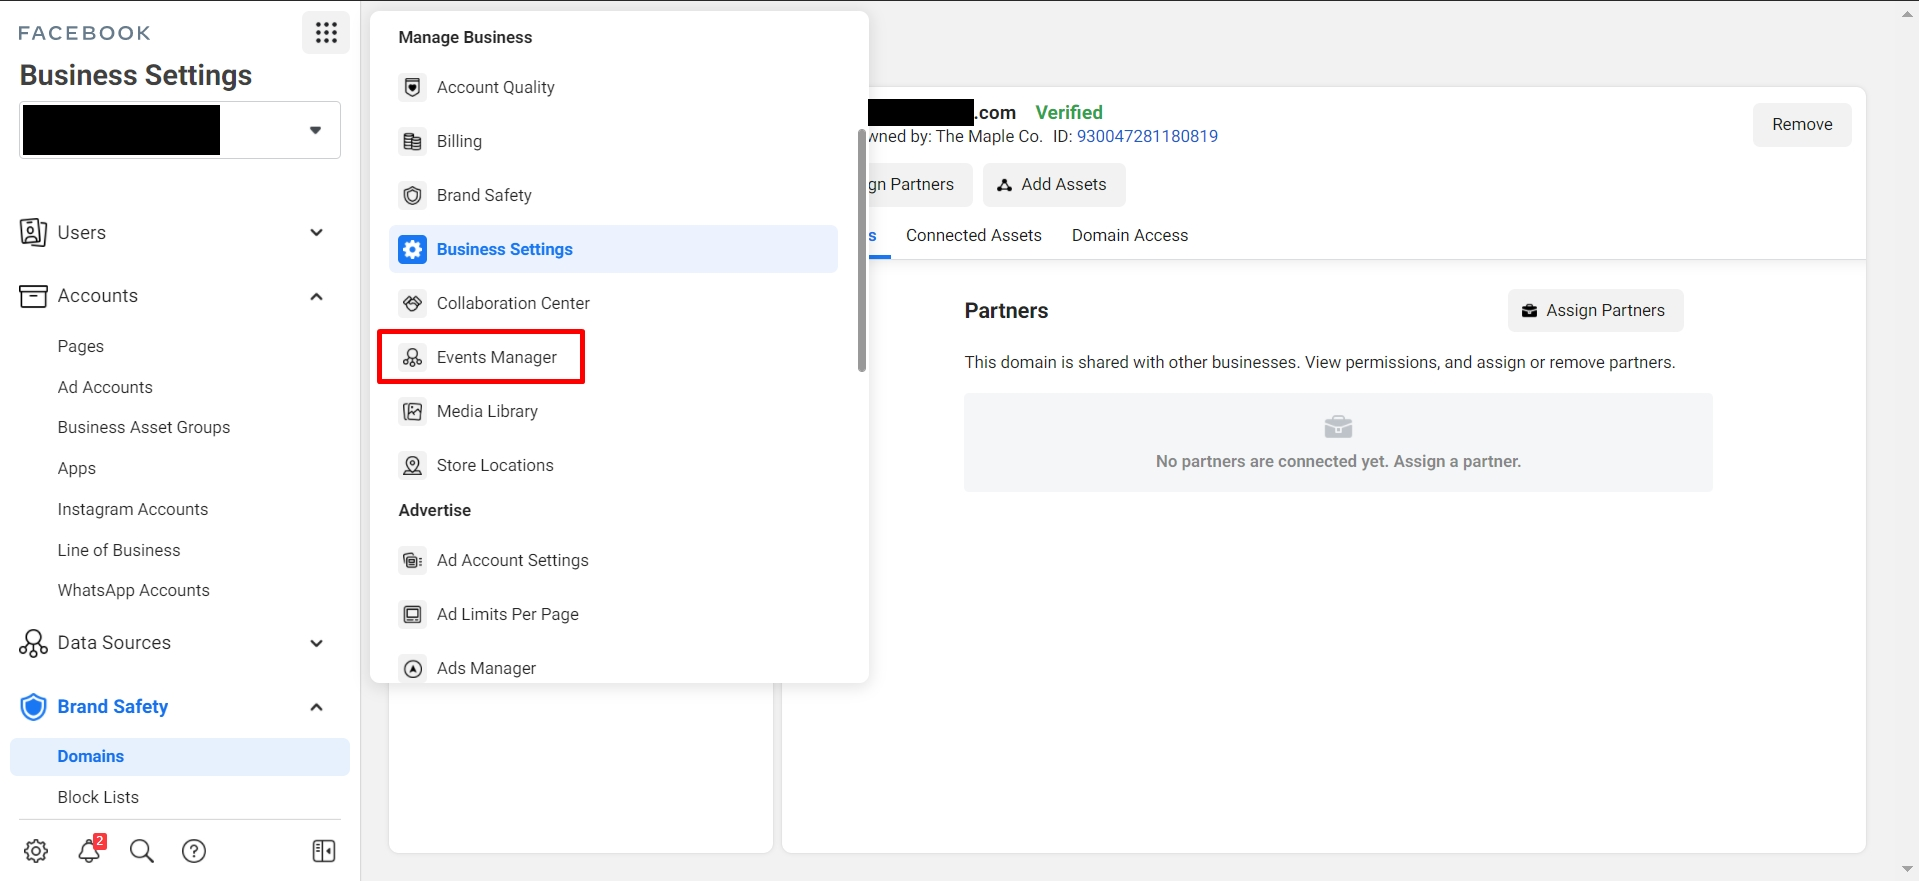Open WhatsApp Accounts in sidebar
Viewport: 1919px width, 881px height.
click(134, 590)
